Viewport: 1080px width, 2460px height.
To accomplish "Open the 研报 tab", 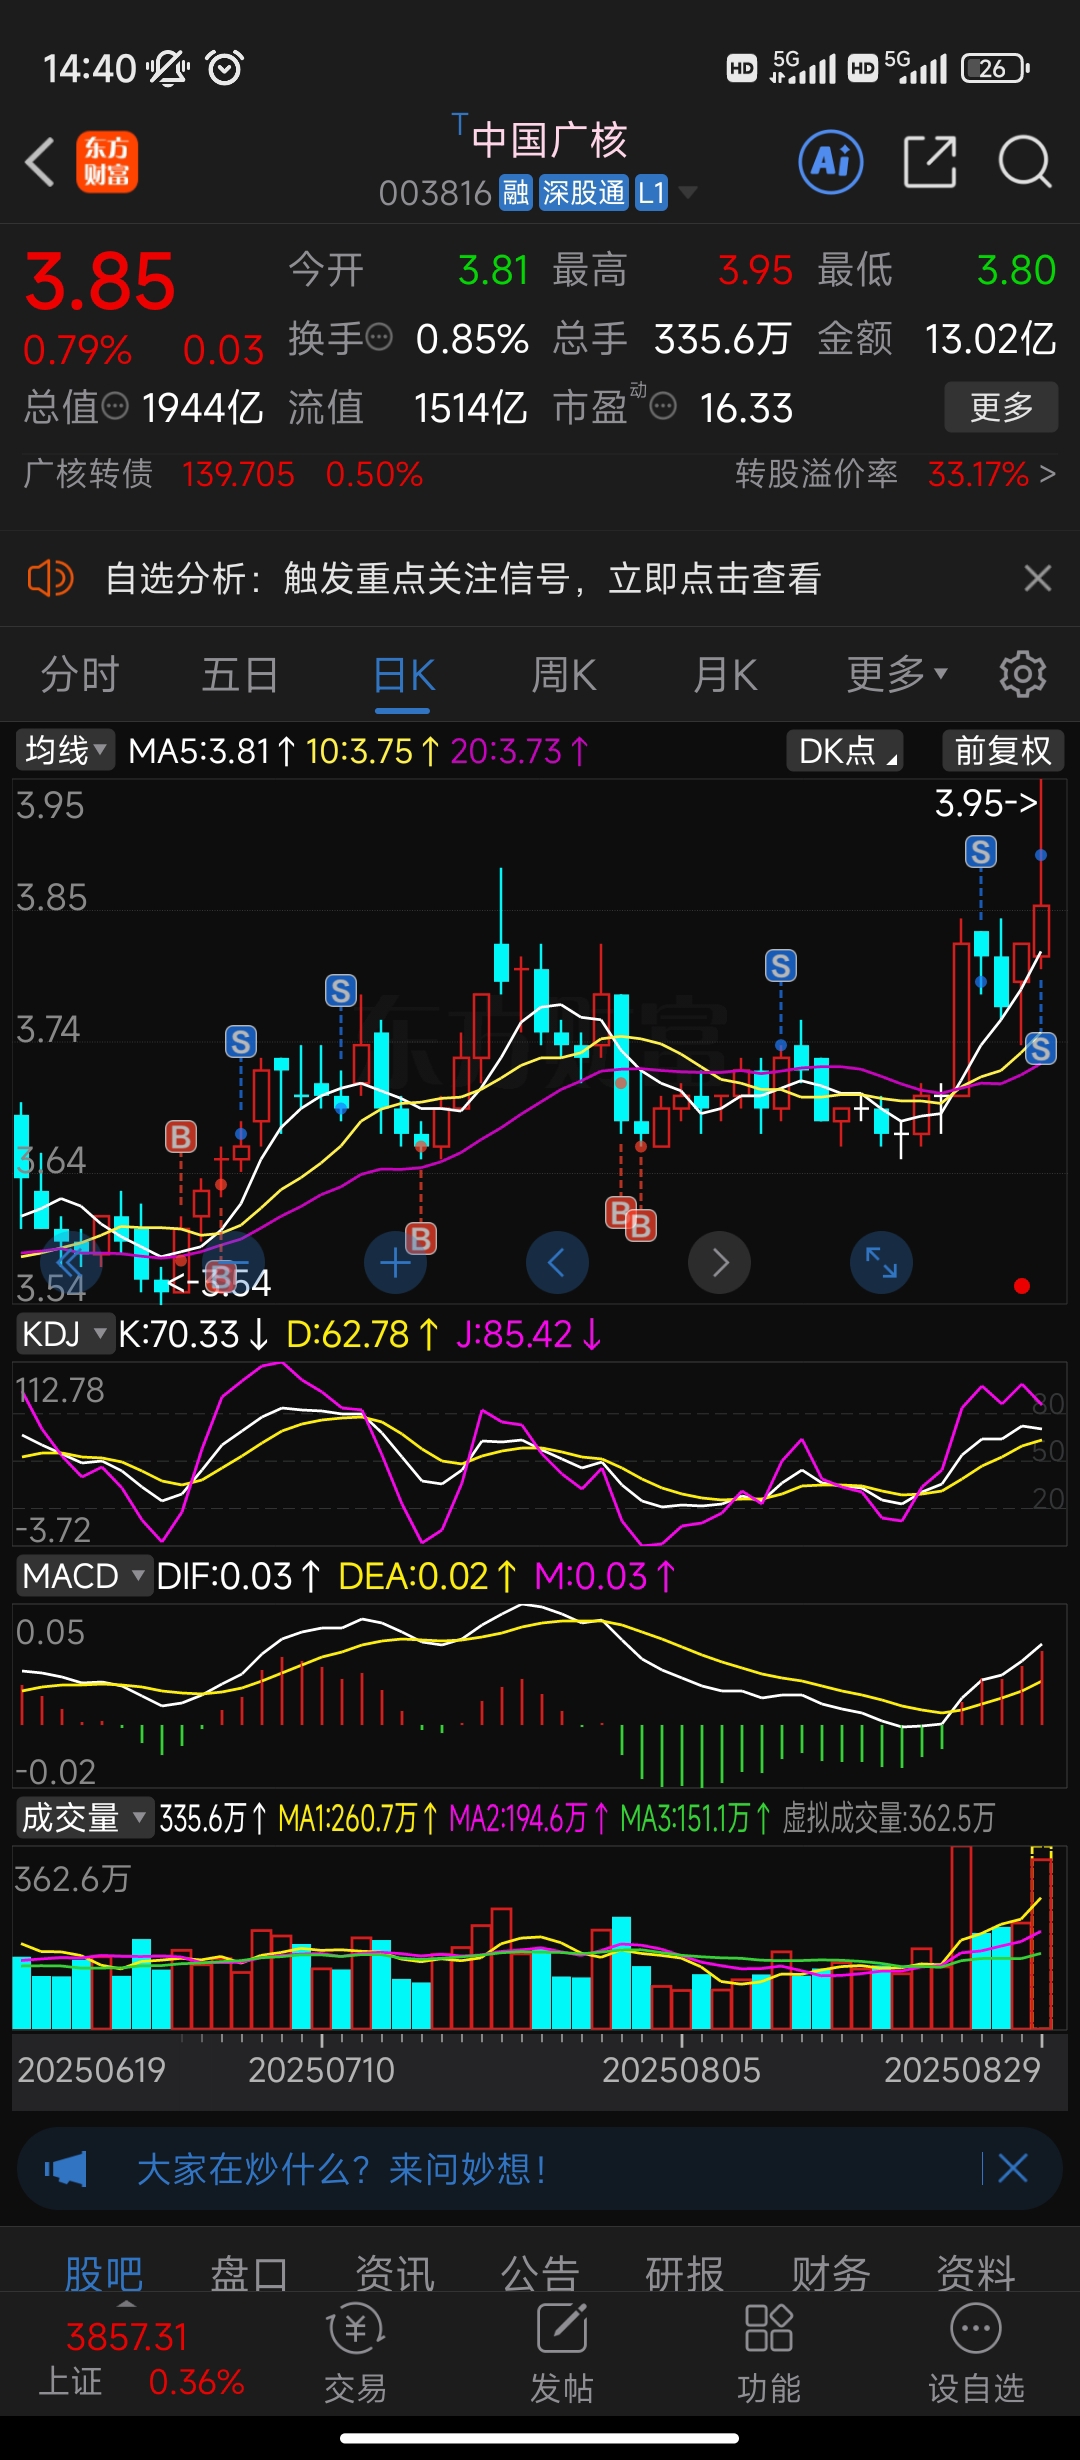I will 685,2273.
